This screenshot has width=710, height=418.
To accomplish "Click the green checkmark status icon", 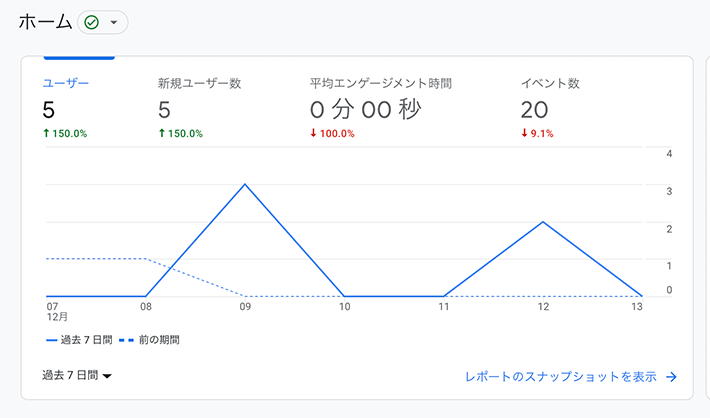I will pos(92,22).
